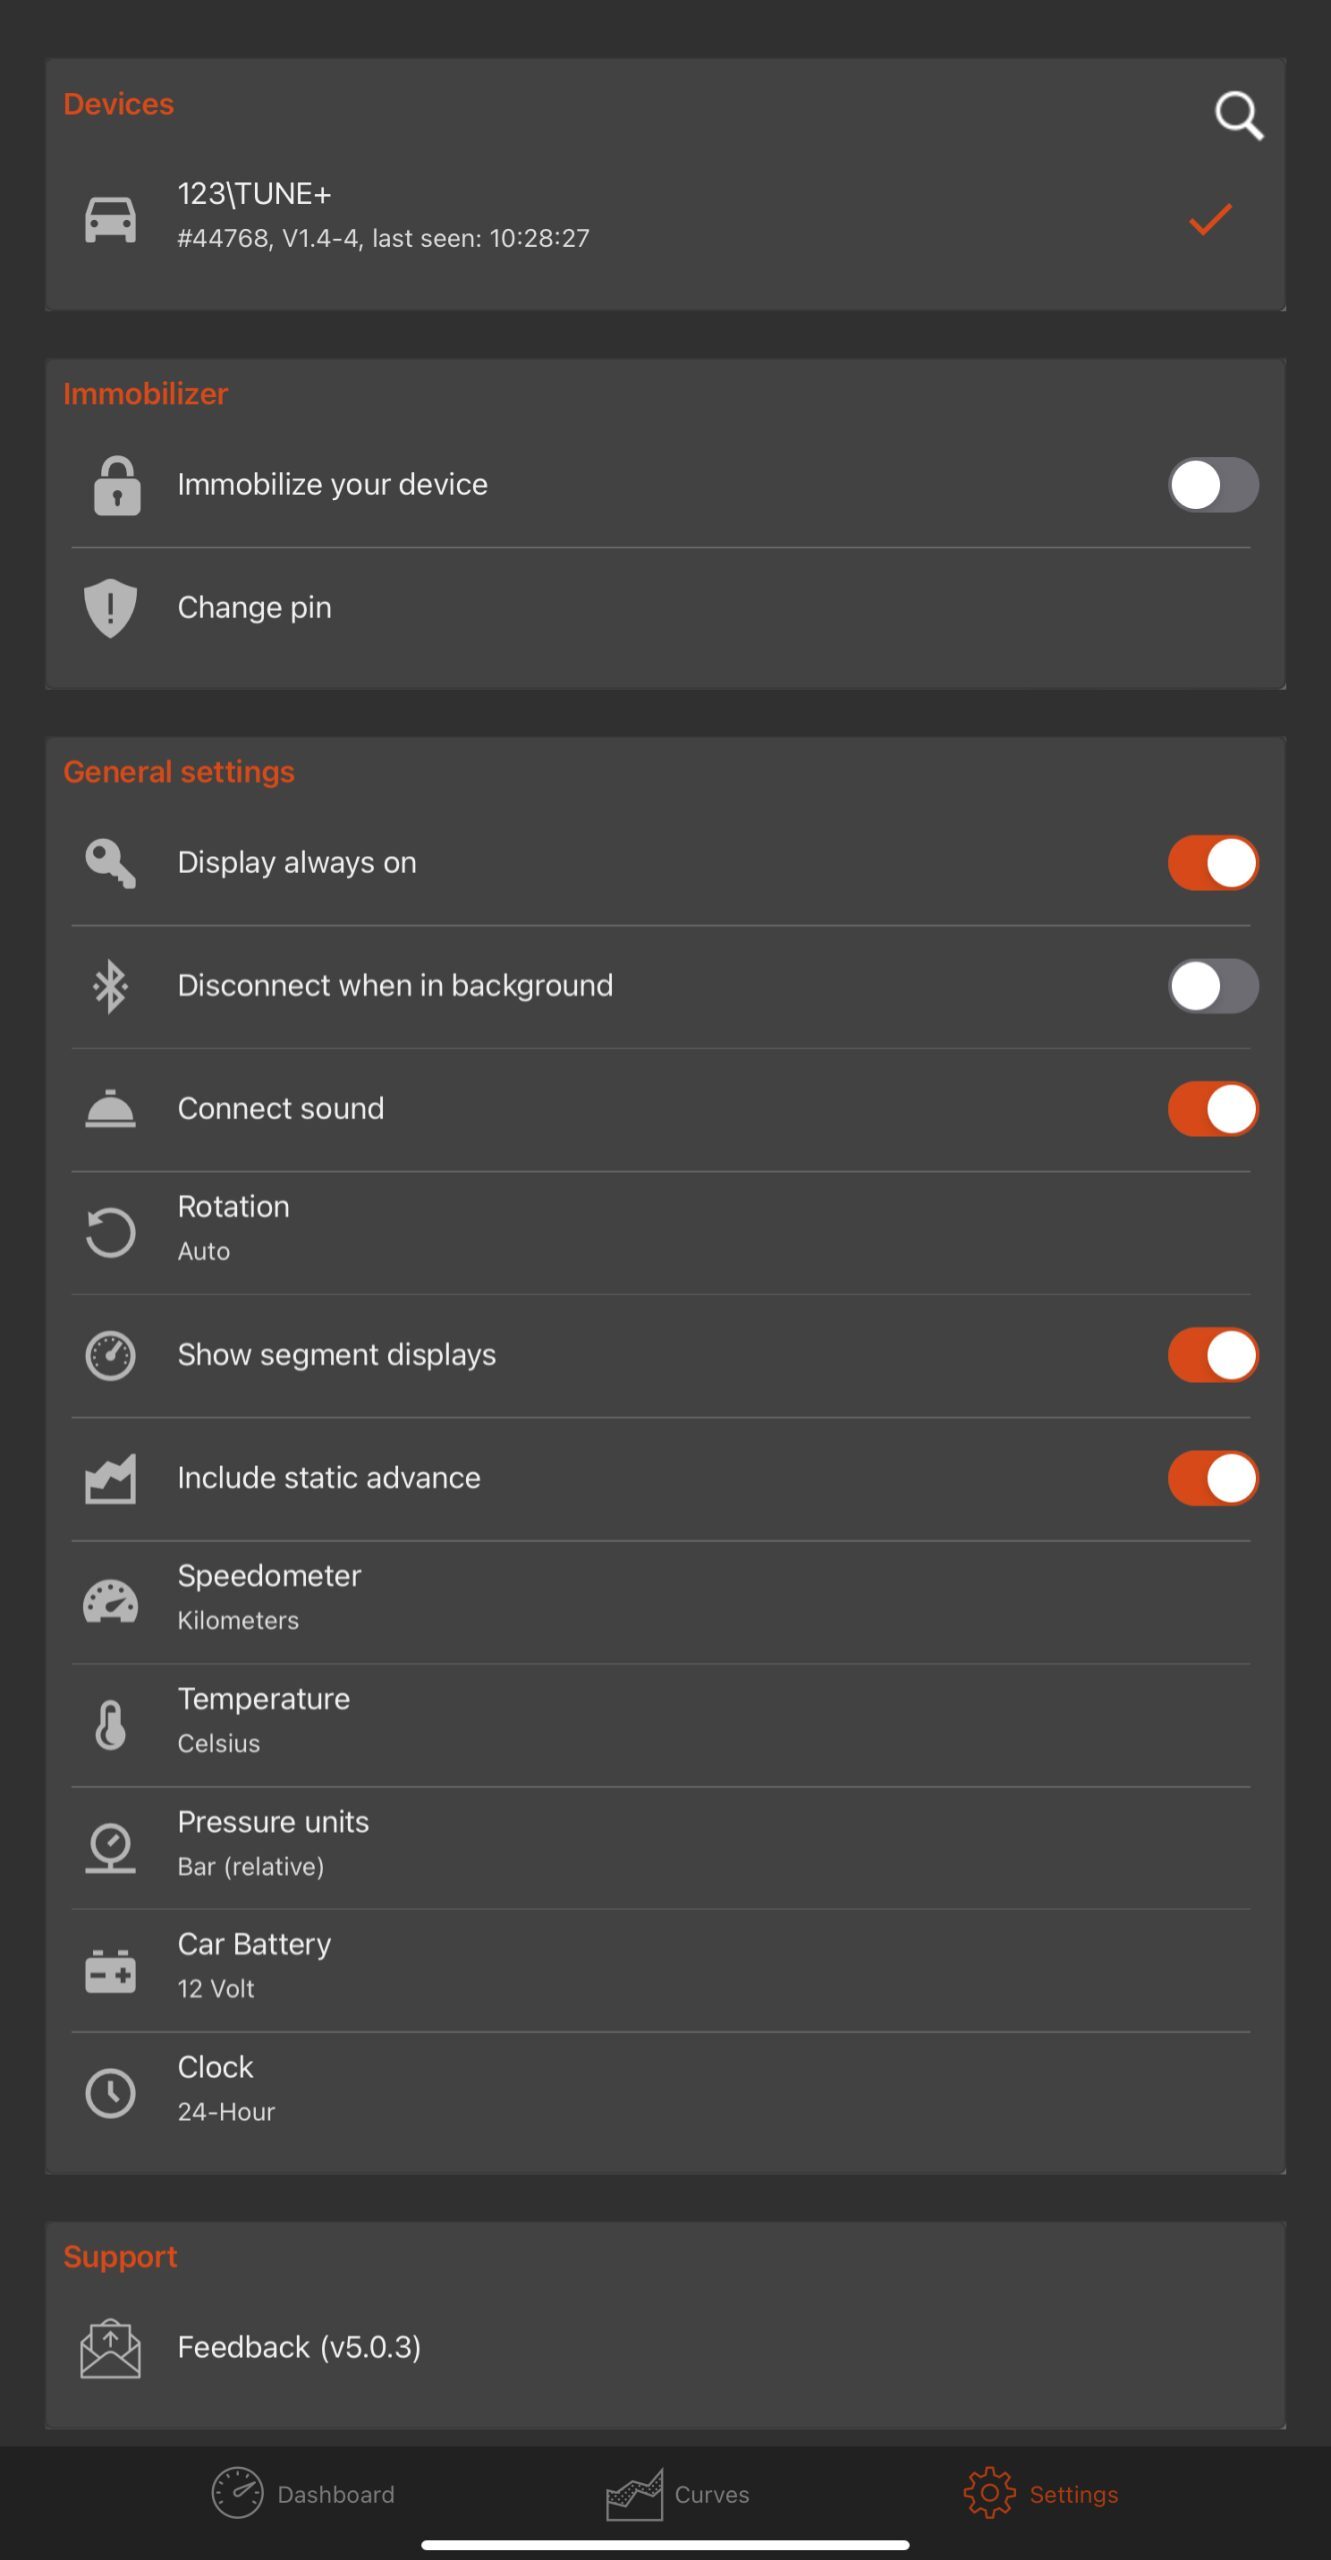Disable the Connect sound toggle
Viewport: 1331px width, 2560px height.
point(1212,1109)
